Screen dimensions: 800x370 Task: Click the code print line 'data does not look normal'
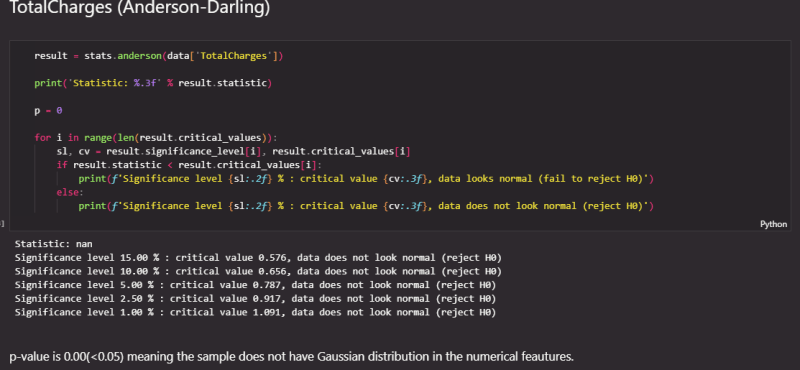click(366, 206)
